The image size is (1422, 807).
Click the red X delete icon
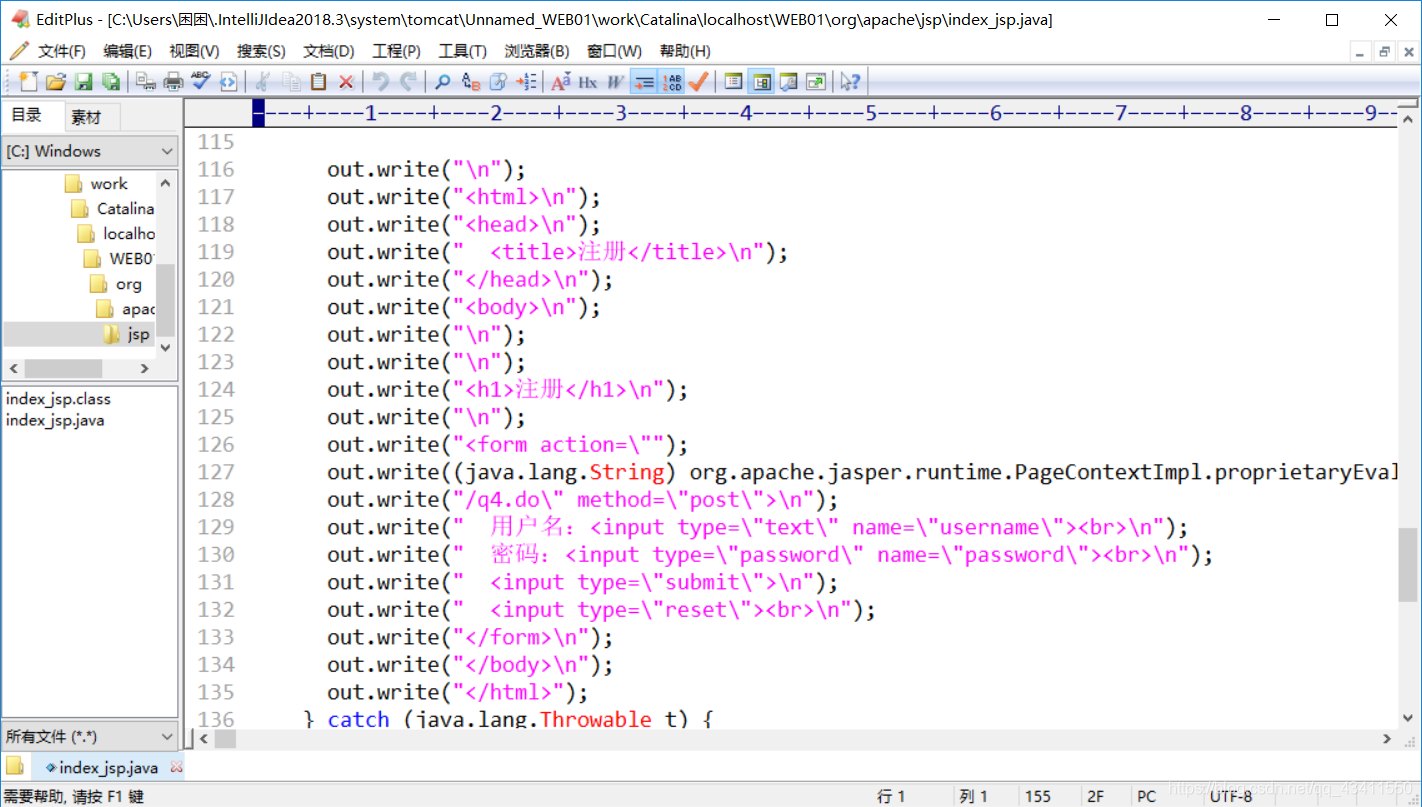tap(346, 82)
